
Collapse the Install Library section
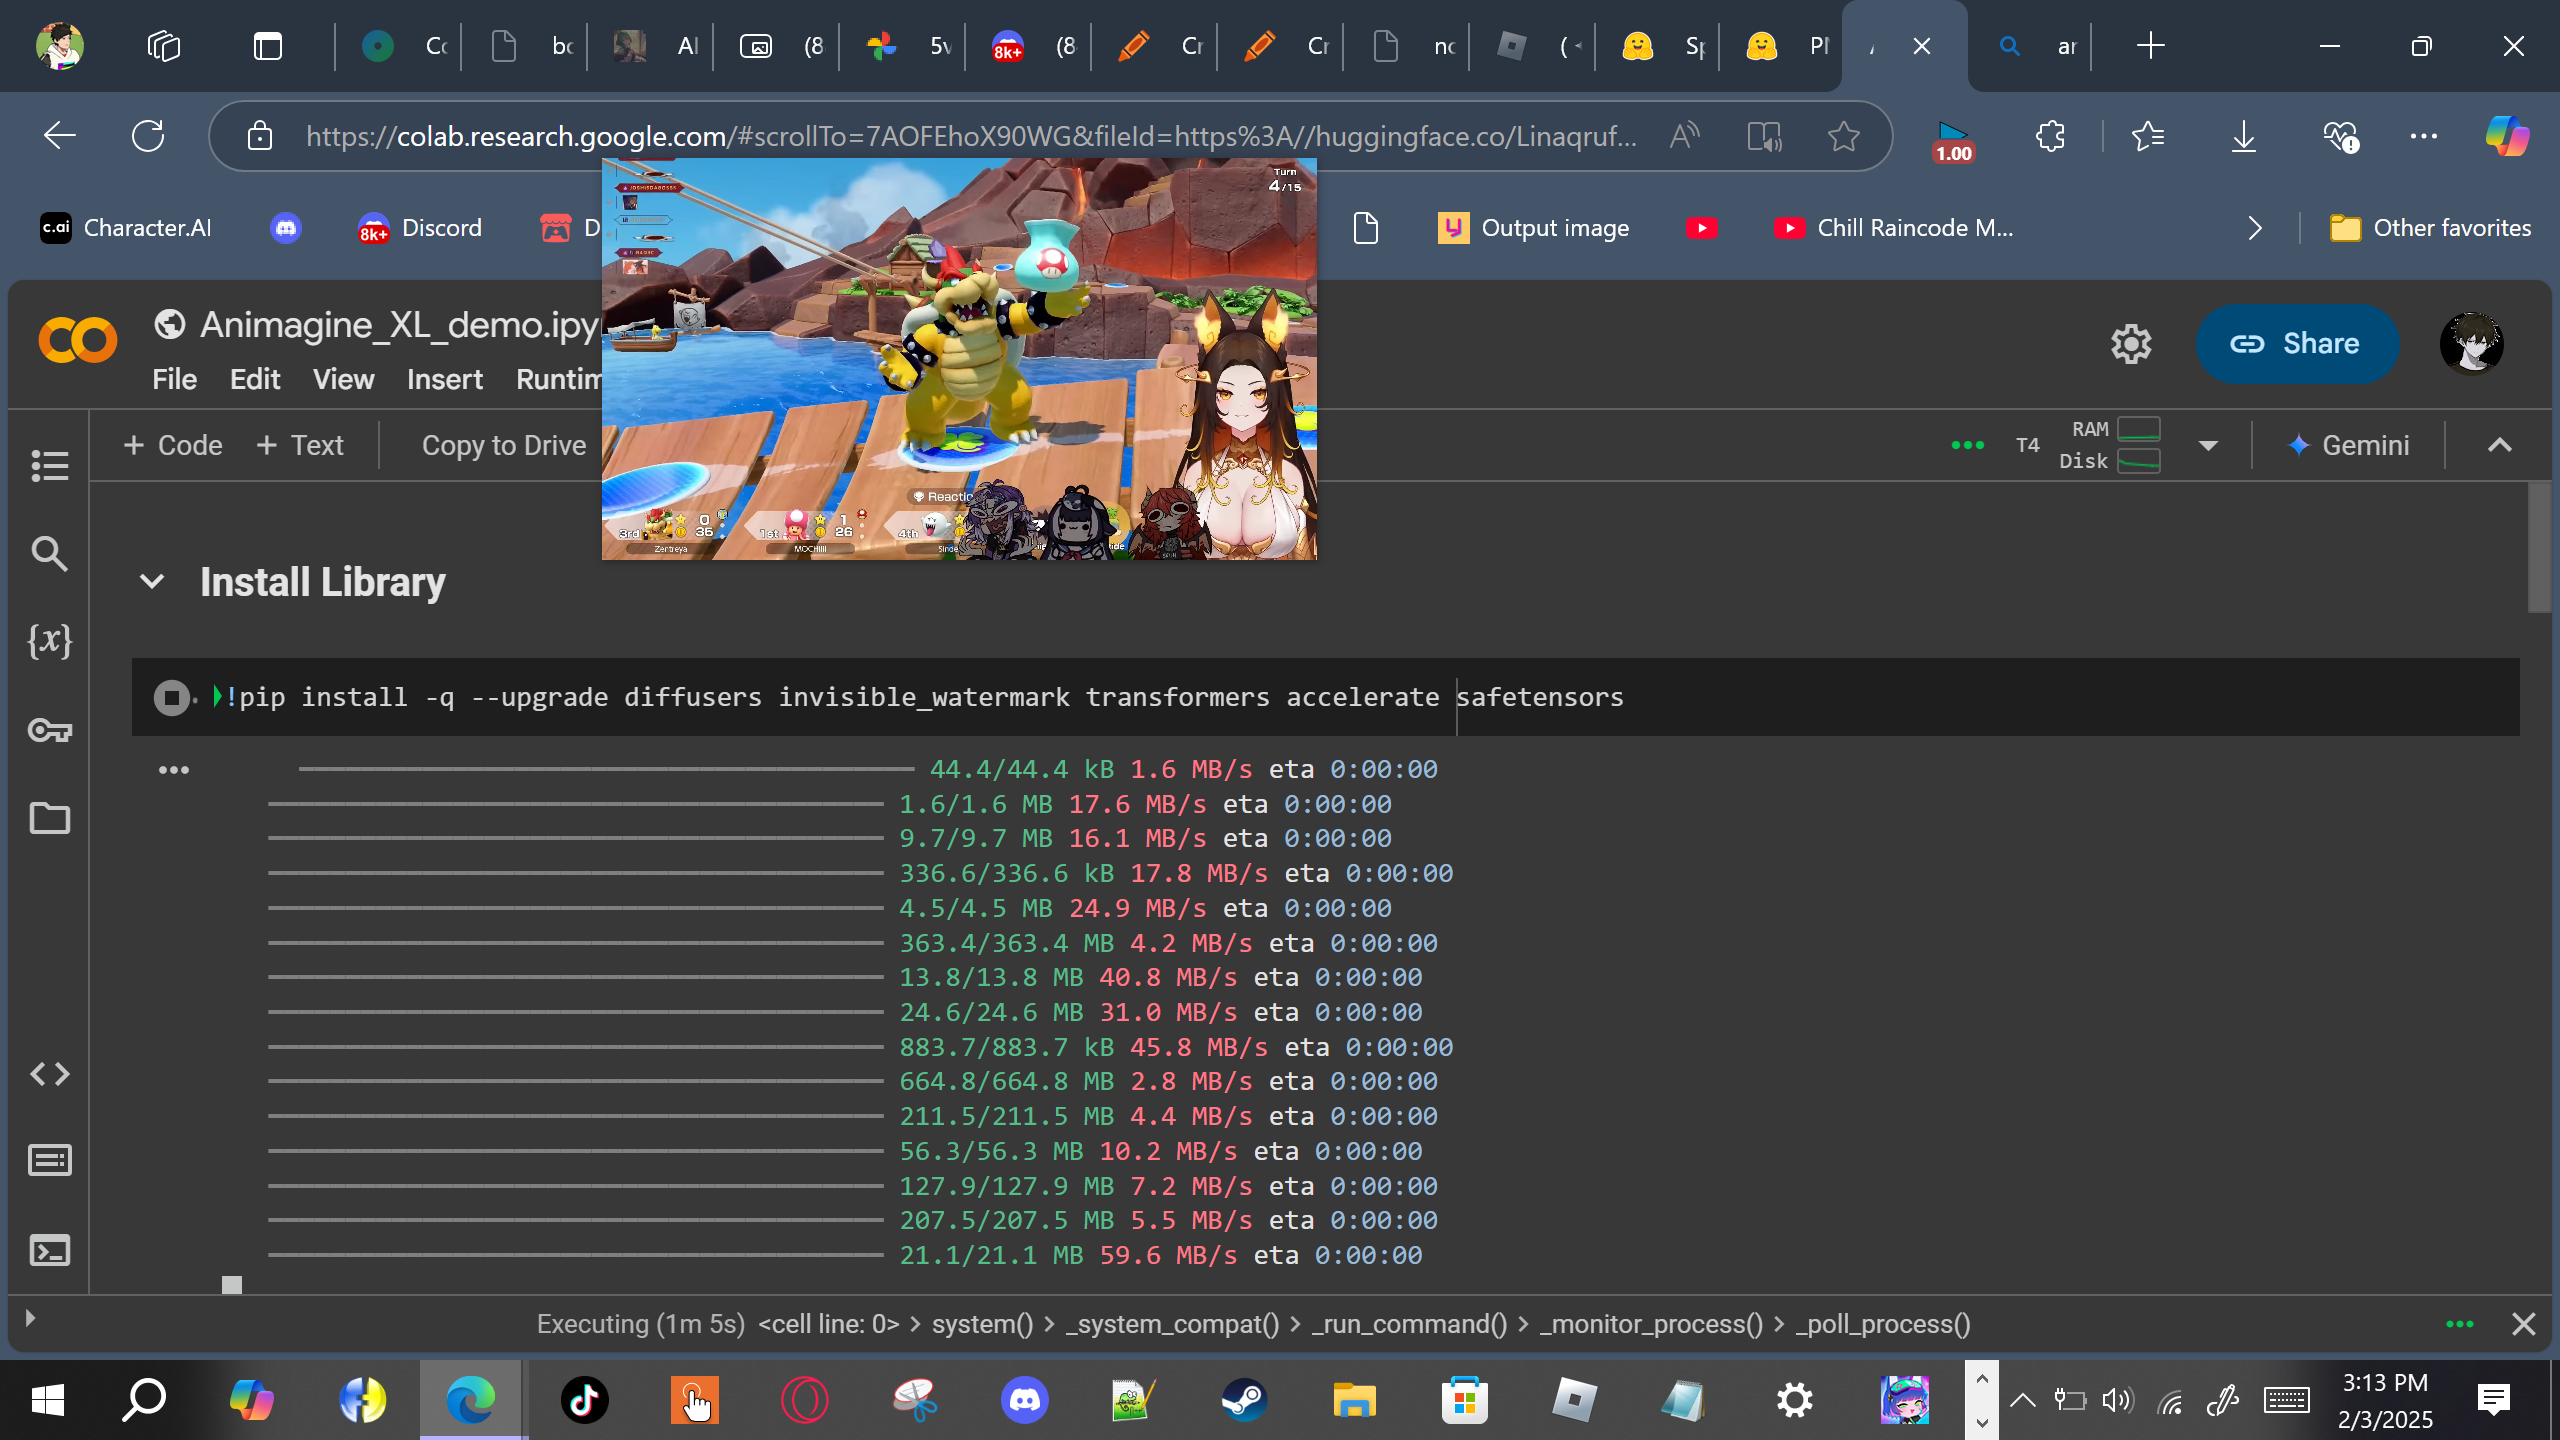pos(152,582)
